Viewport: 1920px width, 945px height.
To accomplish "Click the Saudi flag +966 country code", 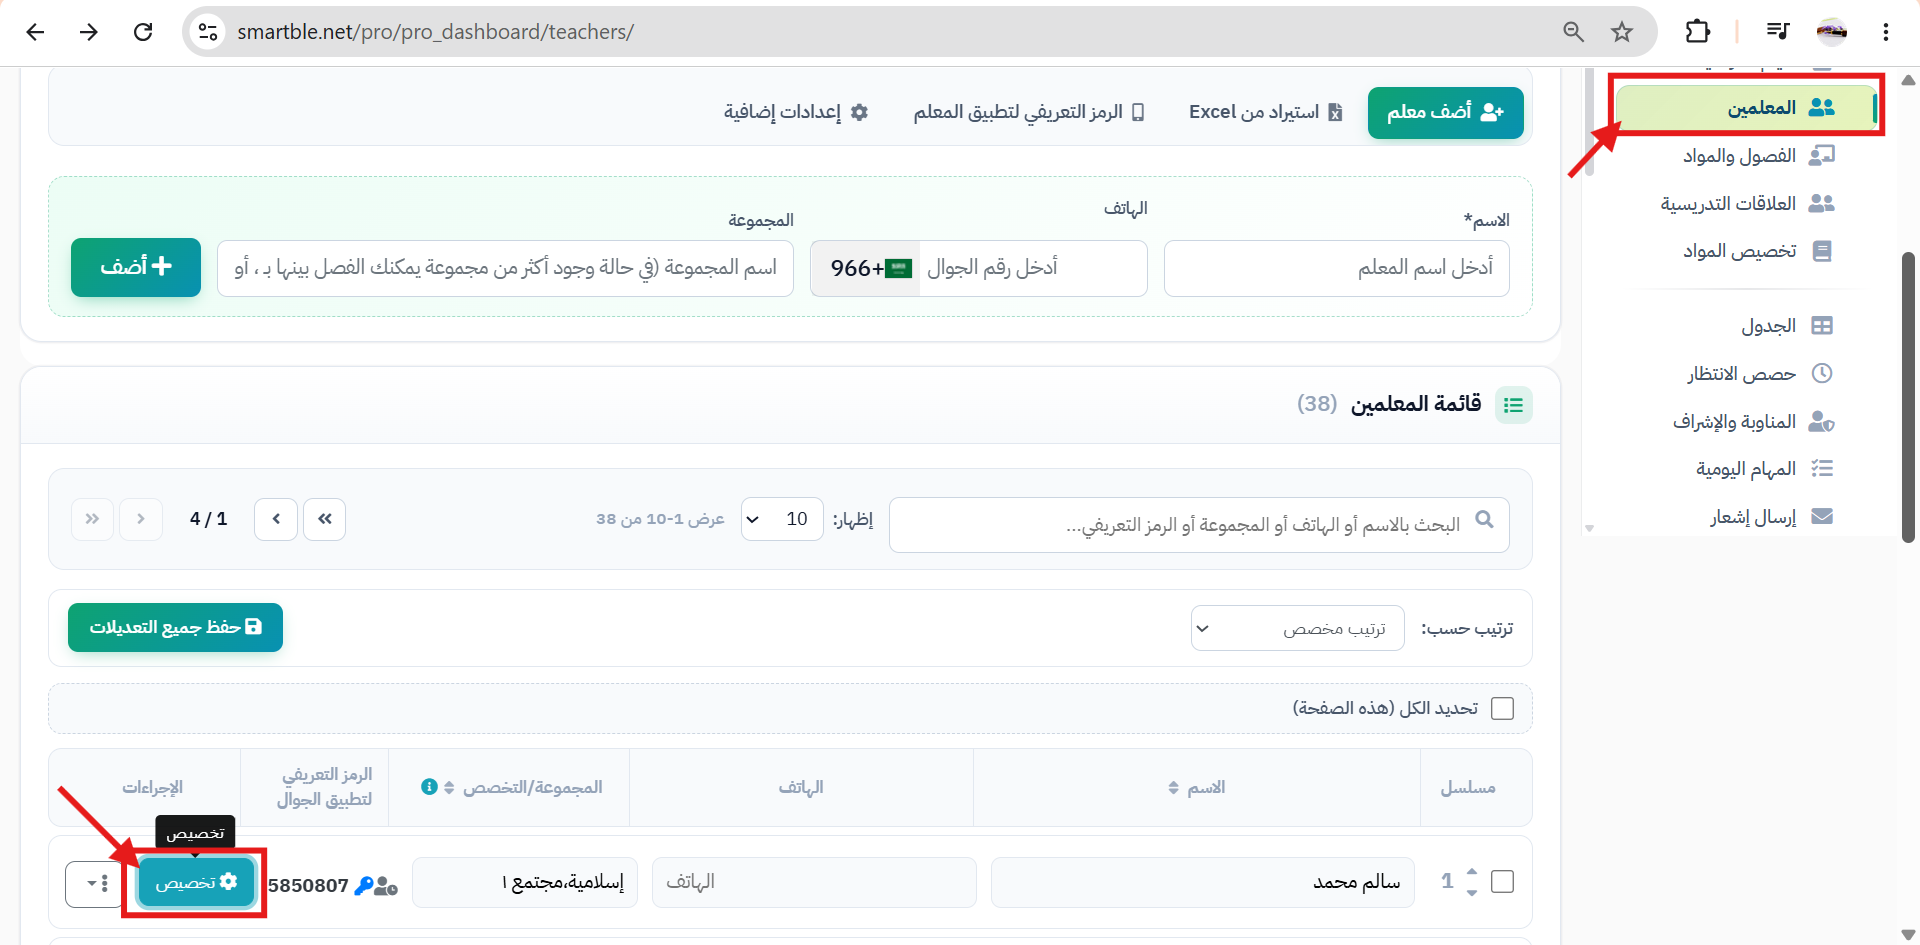I will click(x=865, y=268).
